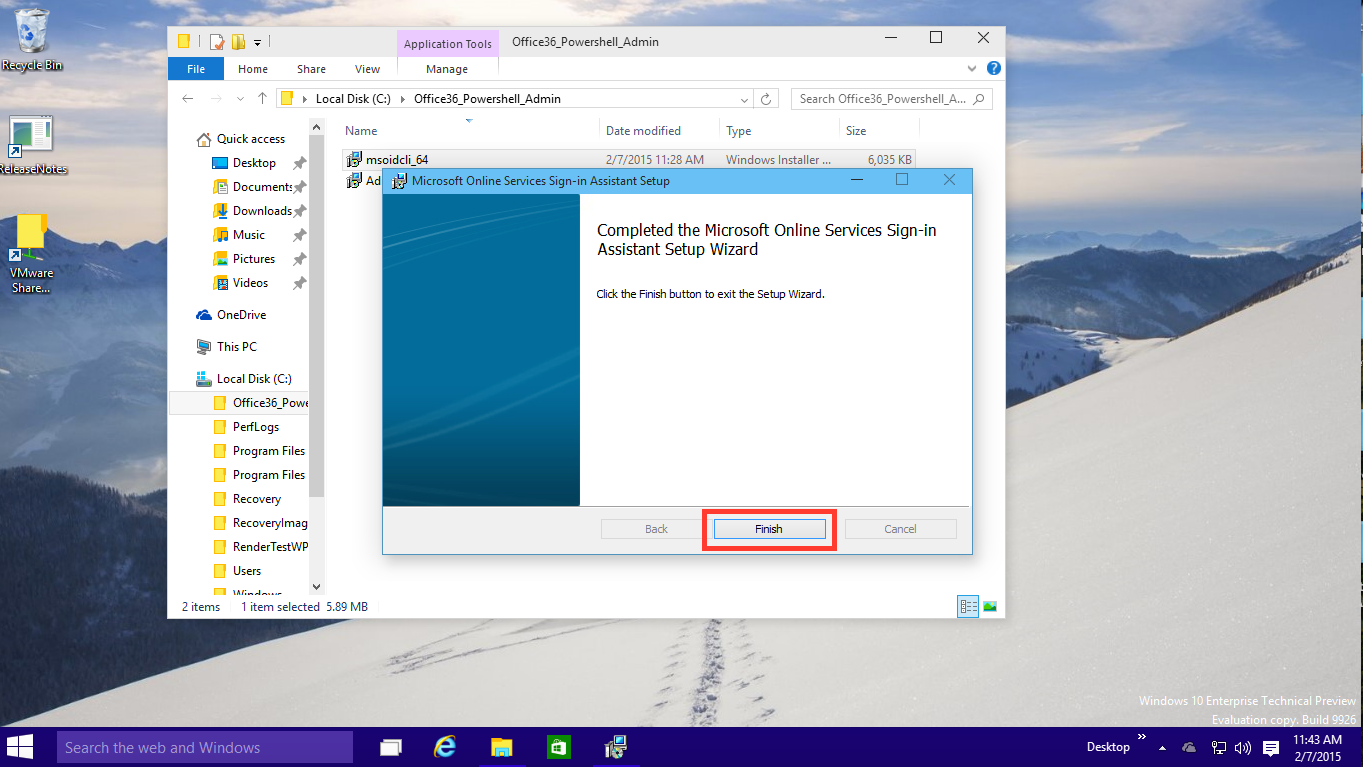Open Pictures in the navigation pane

[x=254, y=259]
